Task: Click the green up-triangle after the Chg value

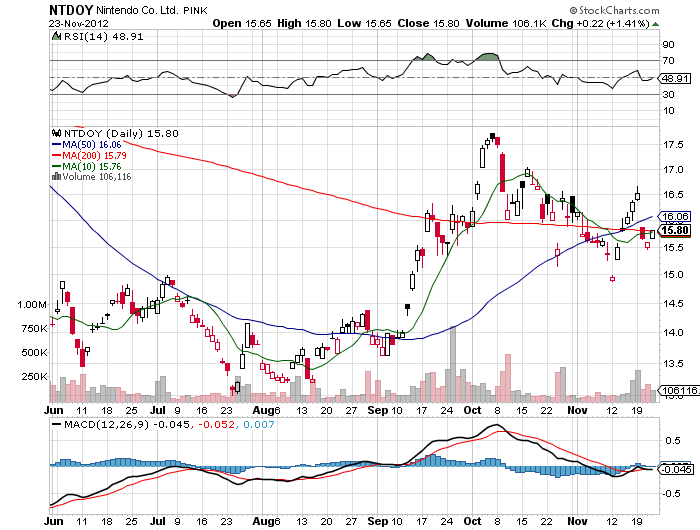Action: 655,24
